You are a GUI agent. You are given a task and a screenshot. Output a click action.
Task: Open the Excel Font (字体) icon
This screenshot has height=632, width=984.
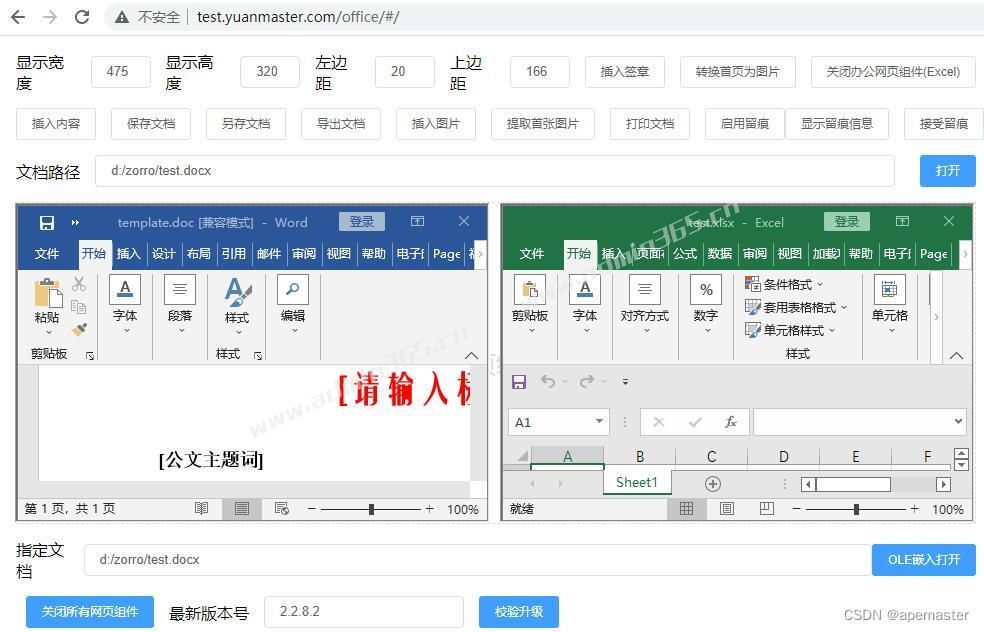pos(585,290)
